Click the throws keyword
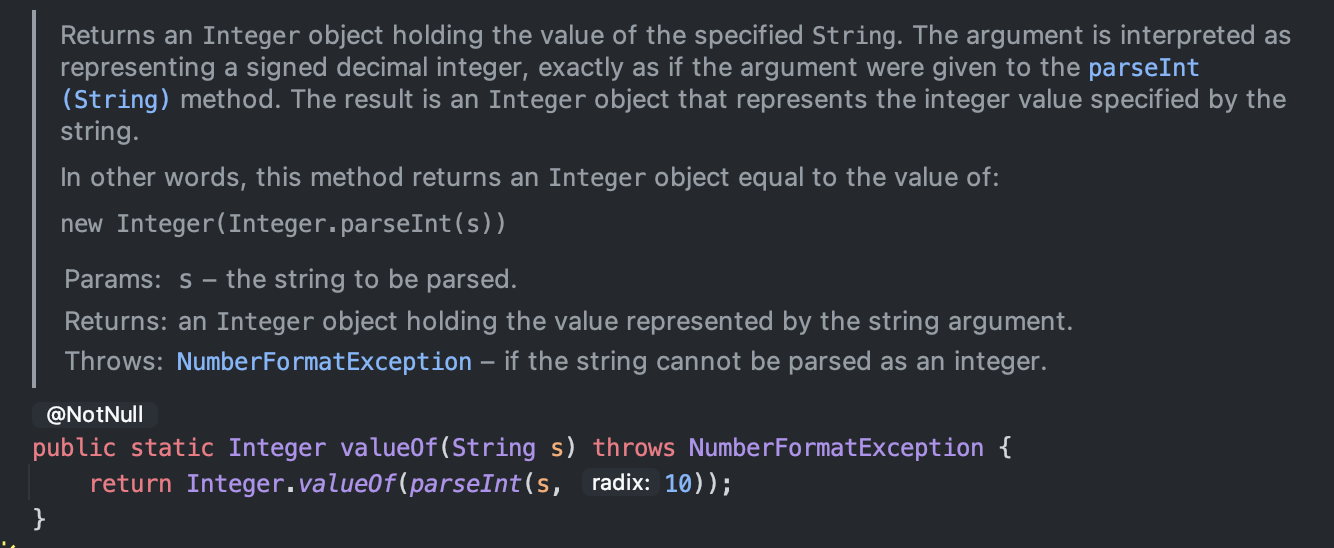Viewport: 1334px width, 548px height. (x=634, y=447)
